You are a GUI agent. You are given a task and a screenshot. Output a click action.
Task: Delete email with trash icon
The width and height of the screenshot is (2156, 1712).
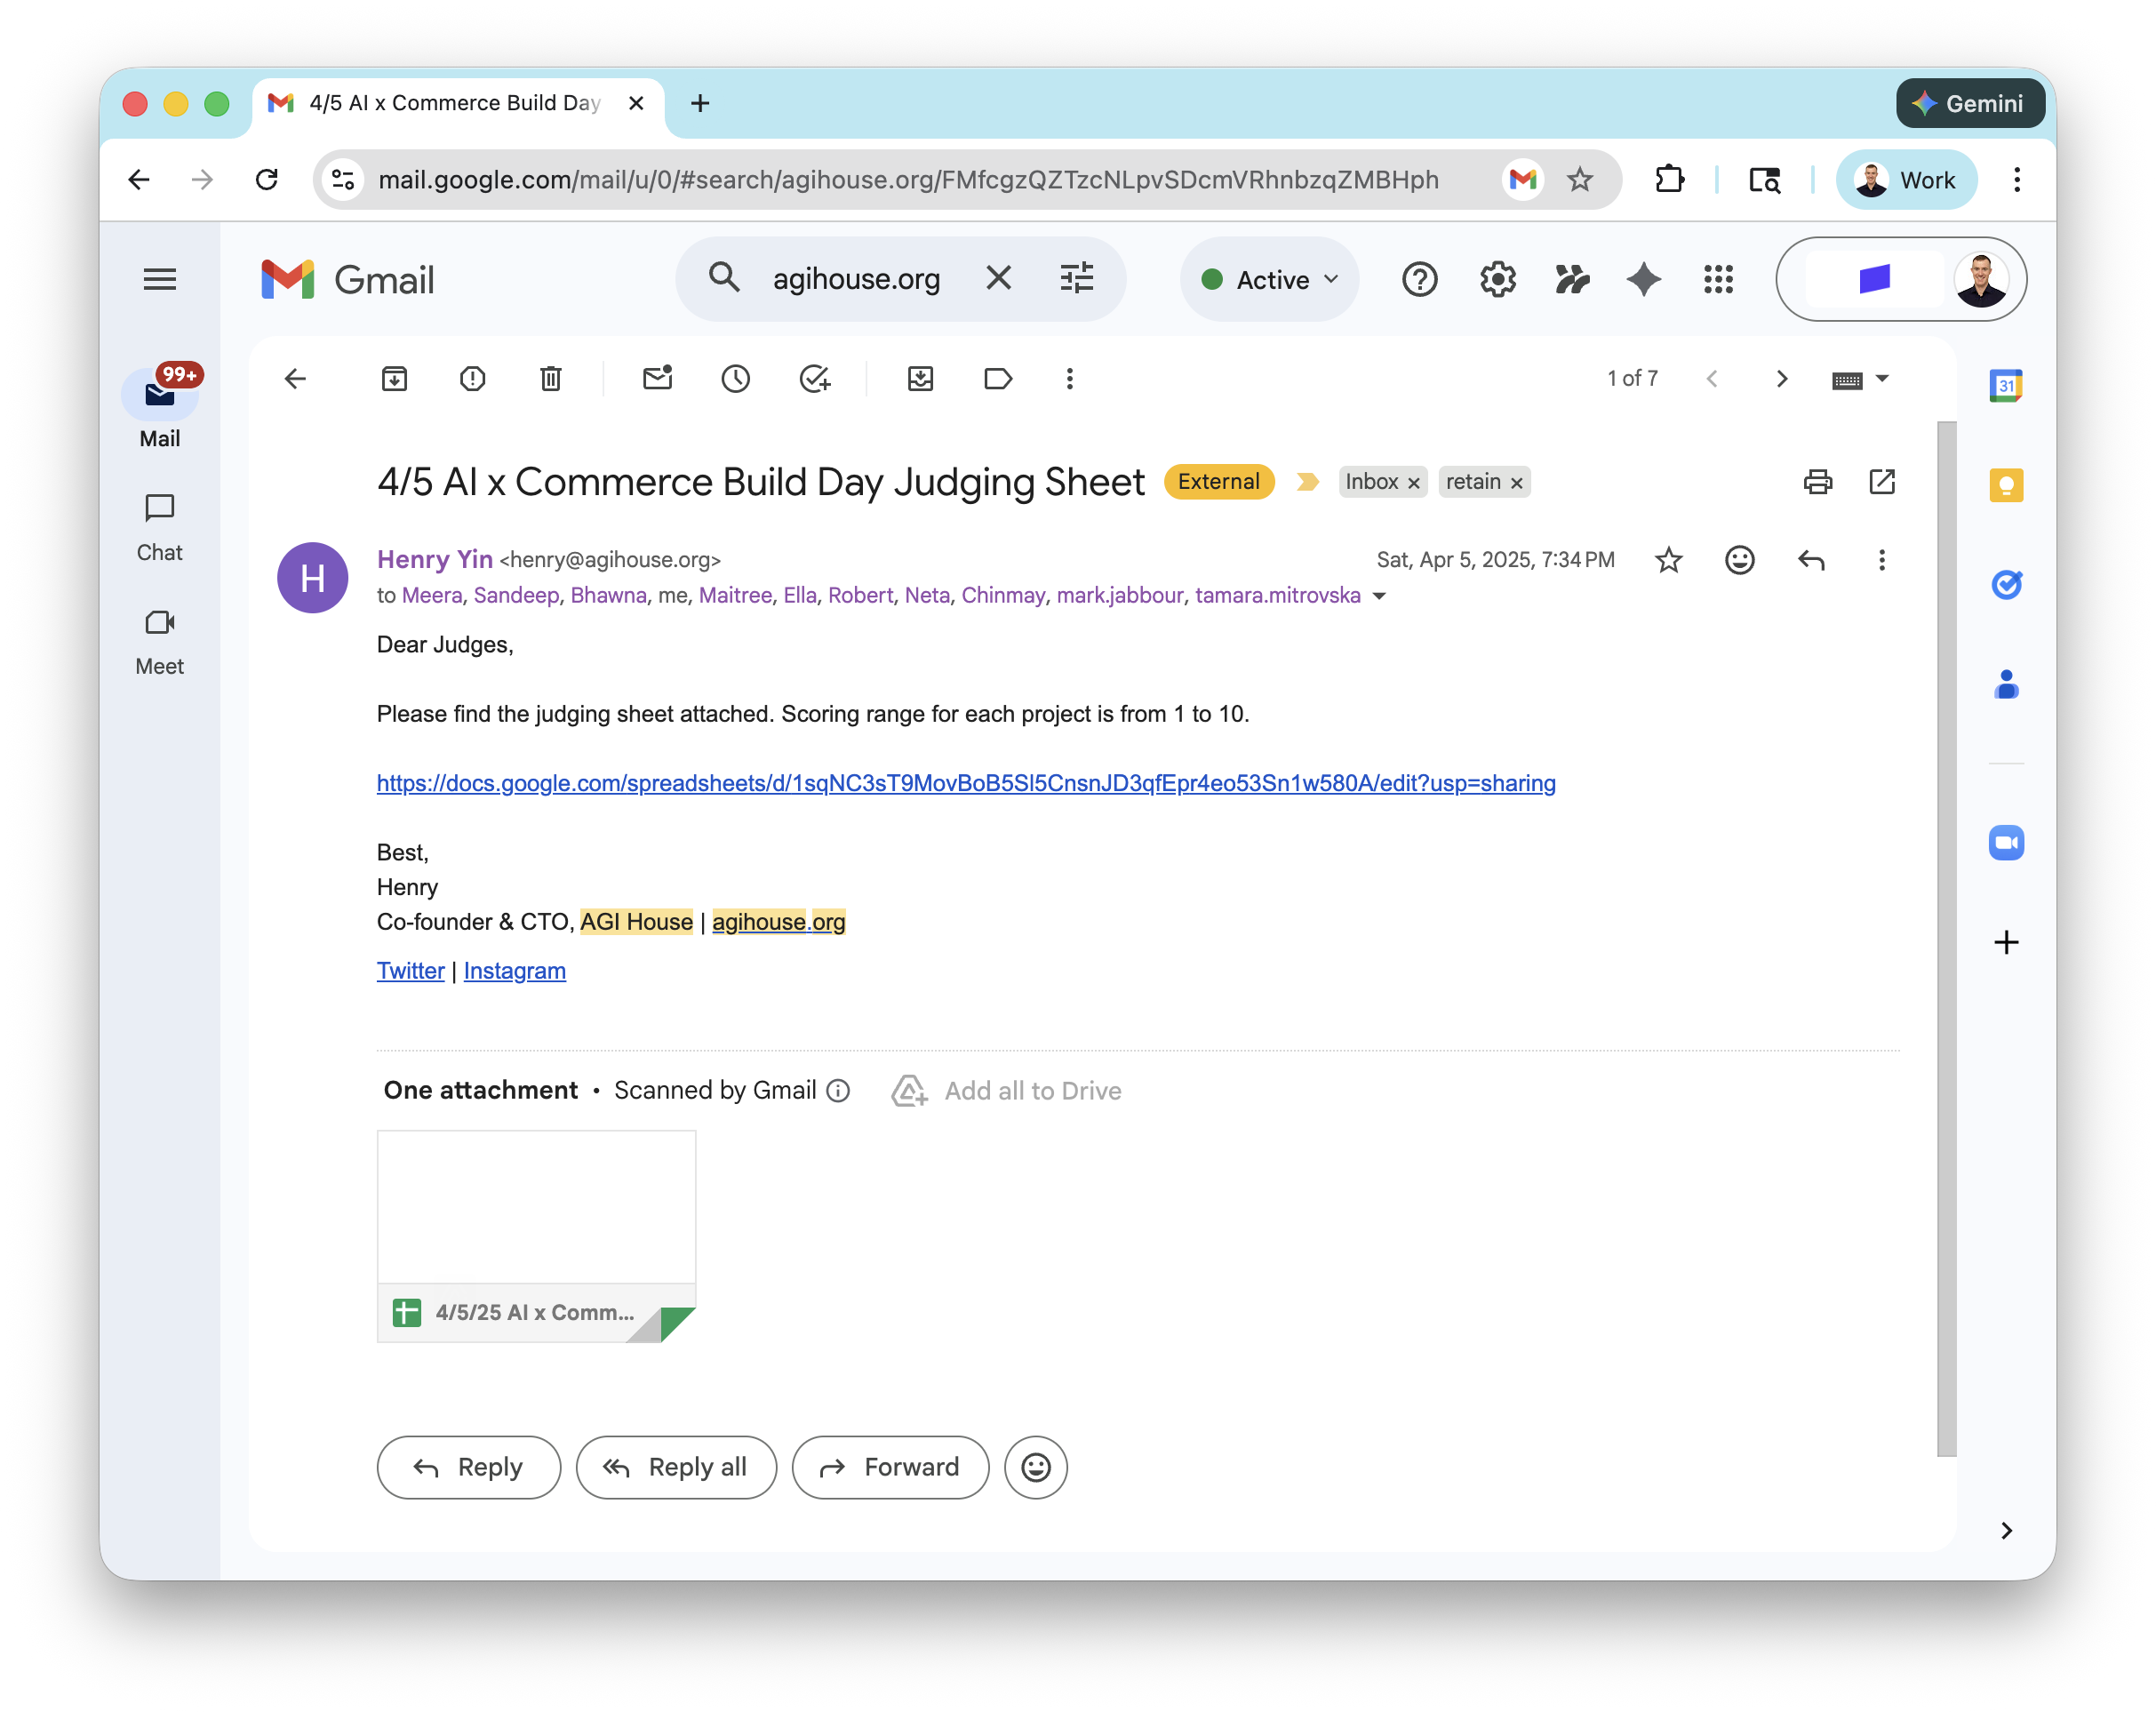550,379
